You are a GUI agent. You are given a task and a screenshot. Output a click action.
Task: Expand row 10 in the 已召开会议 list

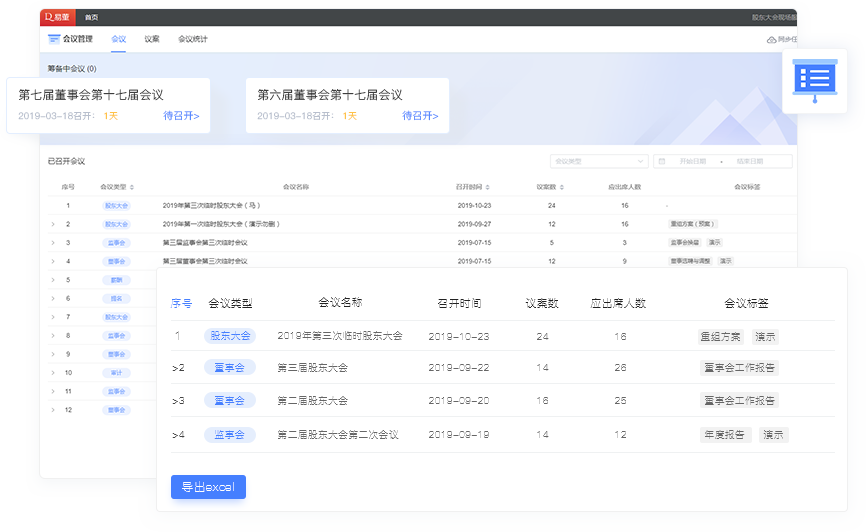coord(53,373)
